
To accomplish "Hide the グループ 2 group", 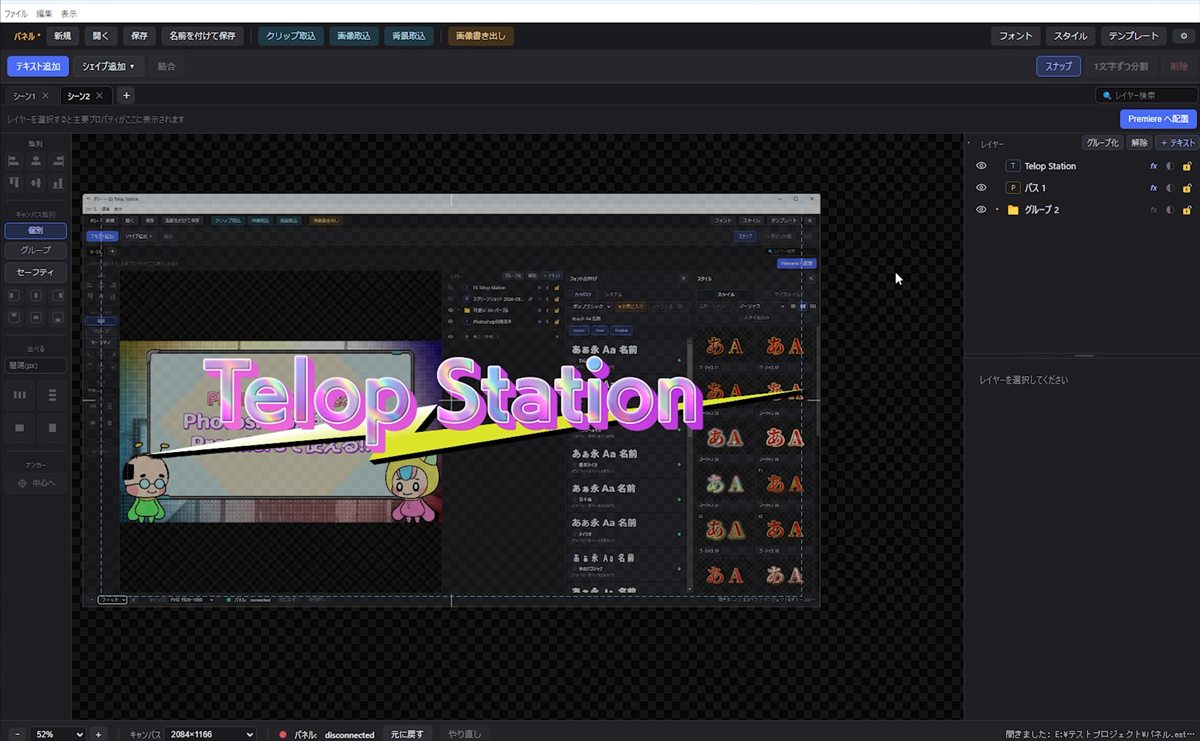I will click(x=981, y=210).
